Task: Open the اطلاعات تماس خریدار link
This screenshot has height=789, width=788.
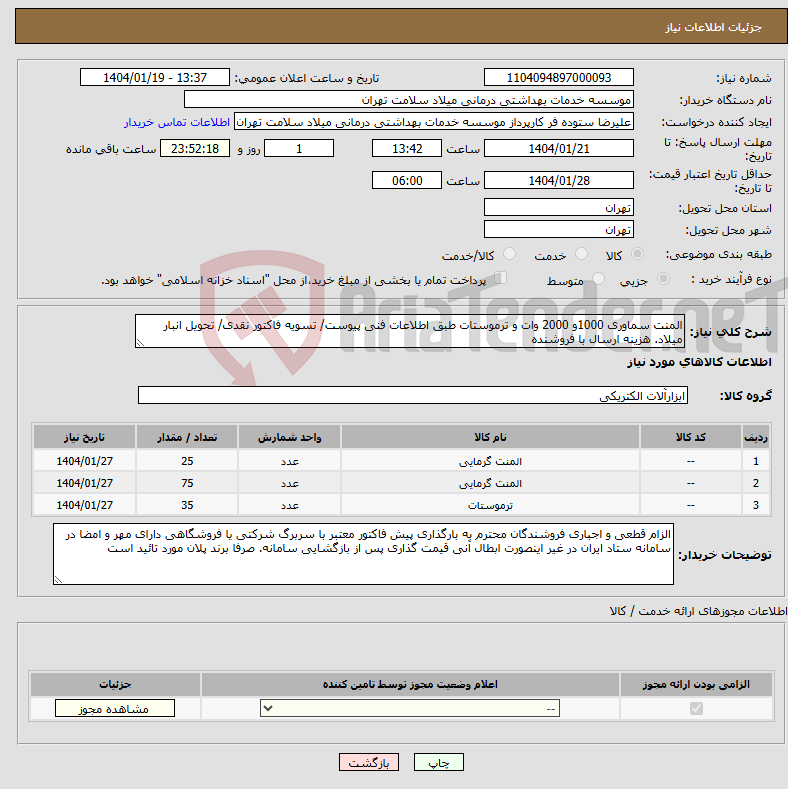Action: (x=177, y=122)
